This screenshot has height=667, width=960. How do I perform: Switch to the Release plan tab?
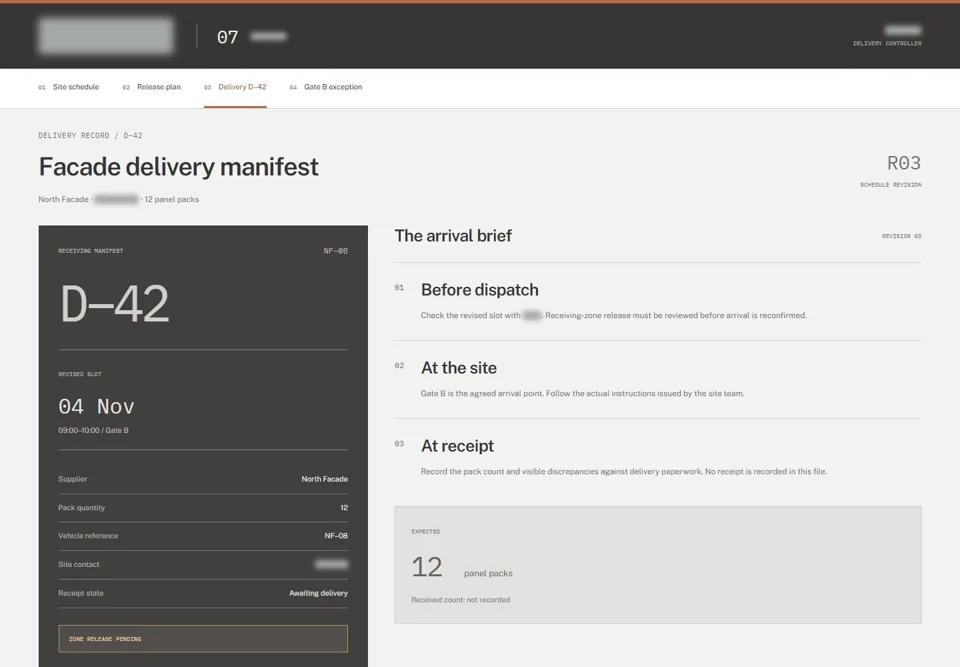point(152,87)
